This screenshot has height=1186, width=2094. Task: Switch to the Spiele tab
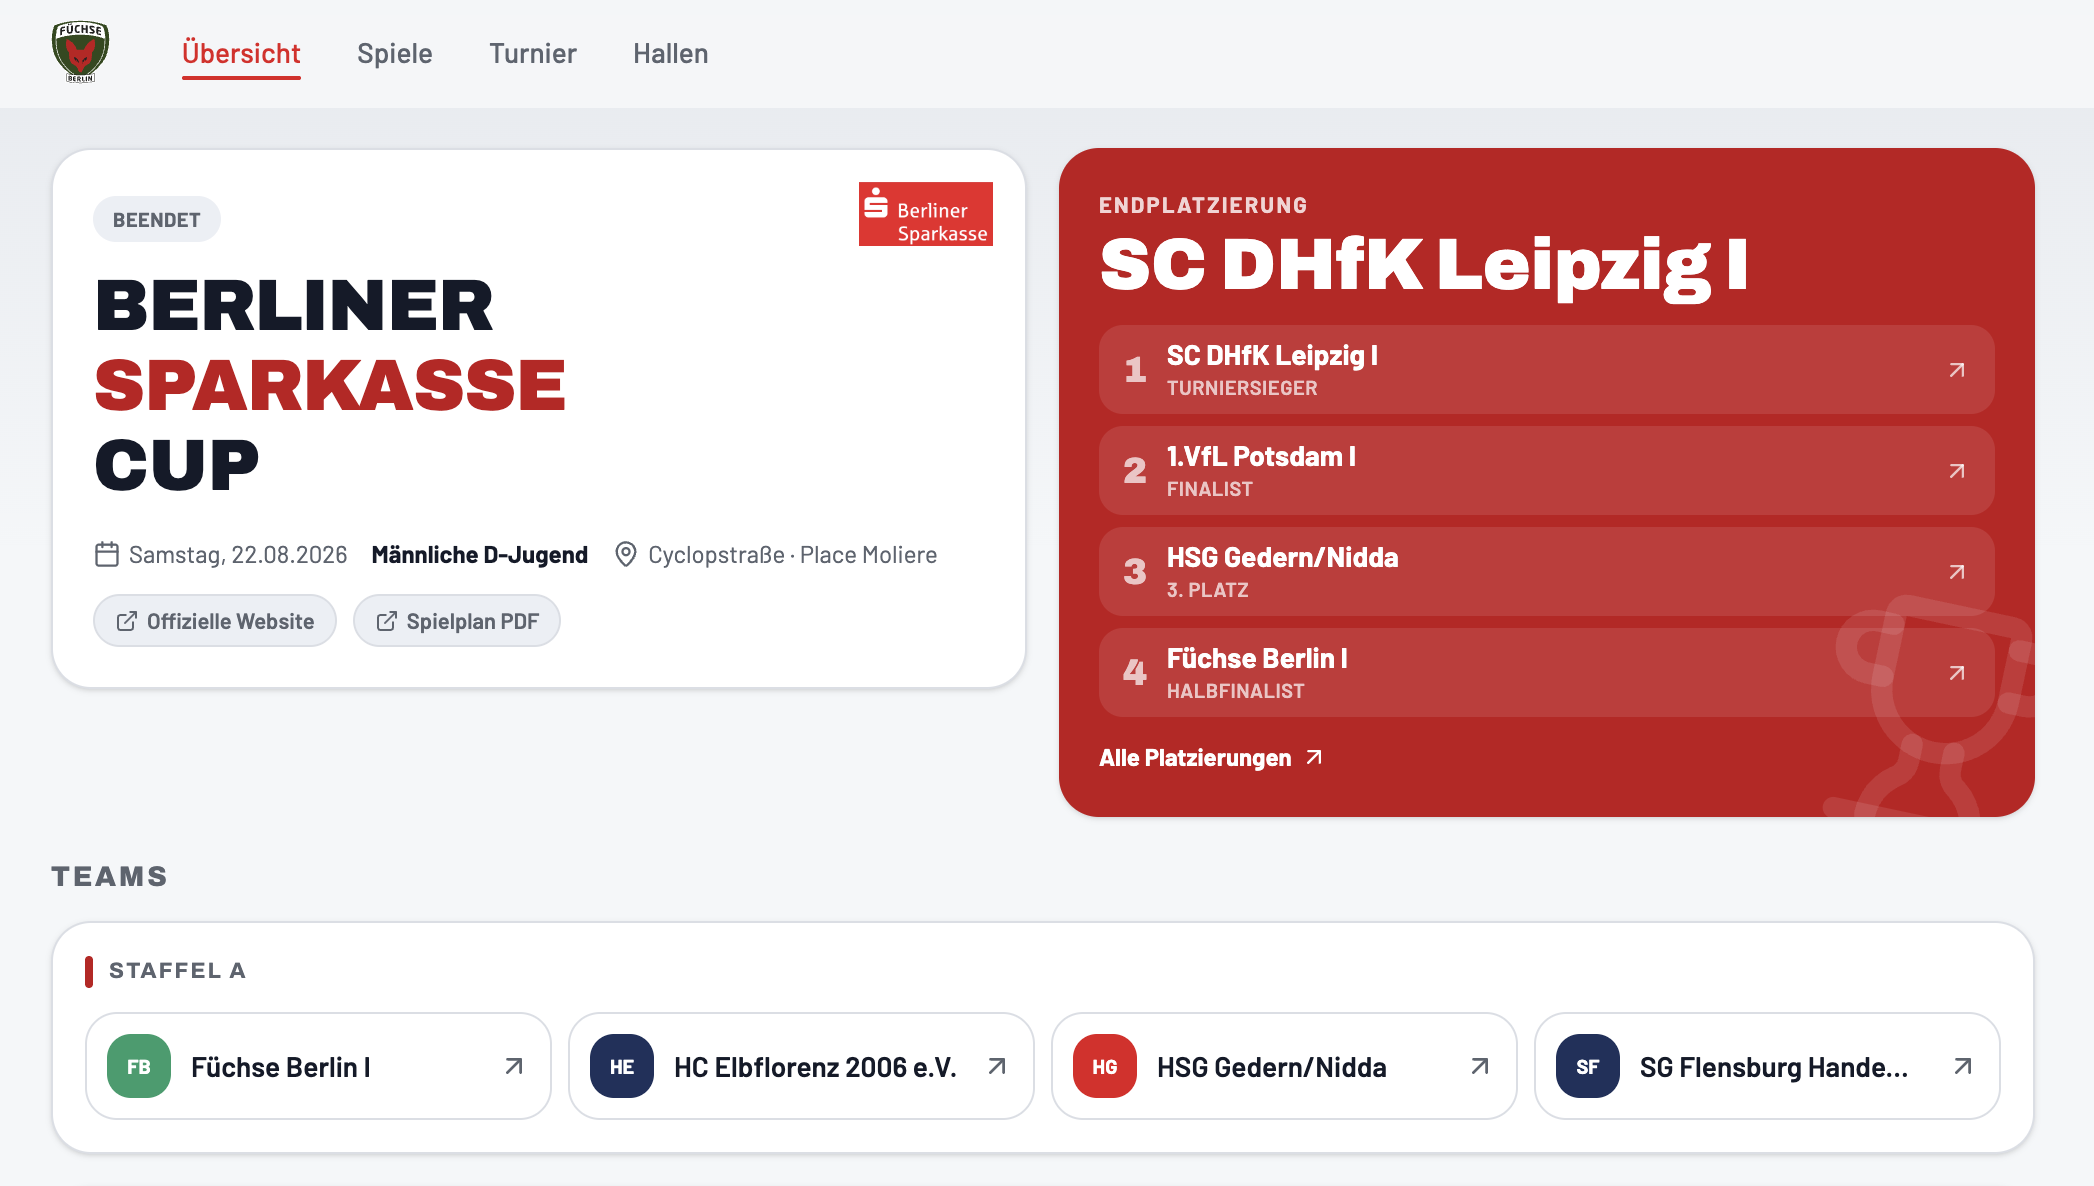(395, 53)
